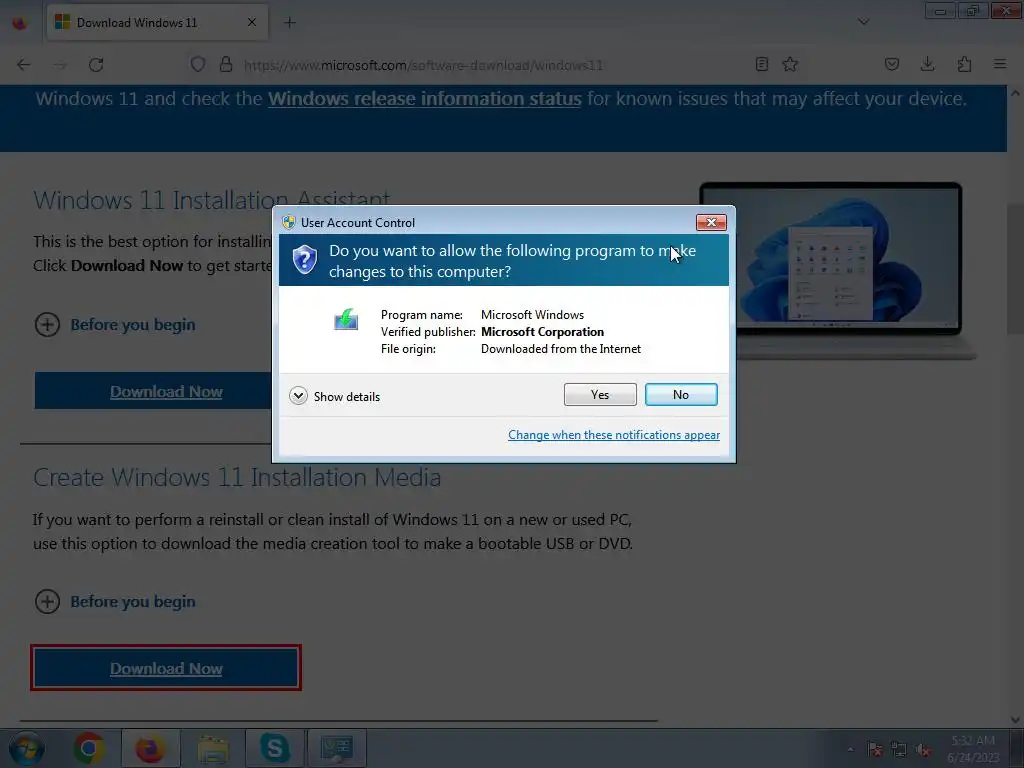Click the tracking protection shield icon
The width and height of the screenshot is (1024, 768).
(197, 65)
